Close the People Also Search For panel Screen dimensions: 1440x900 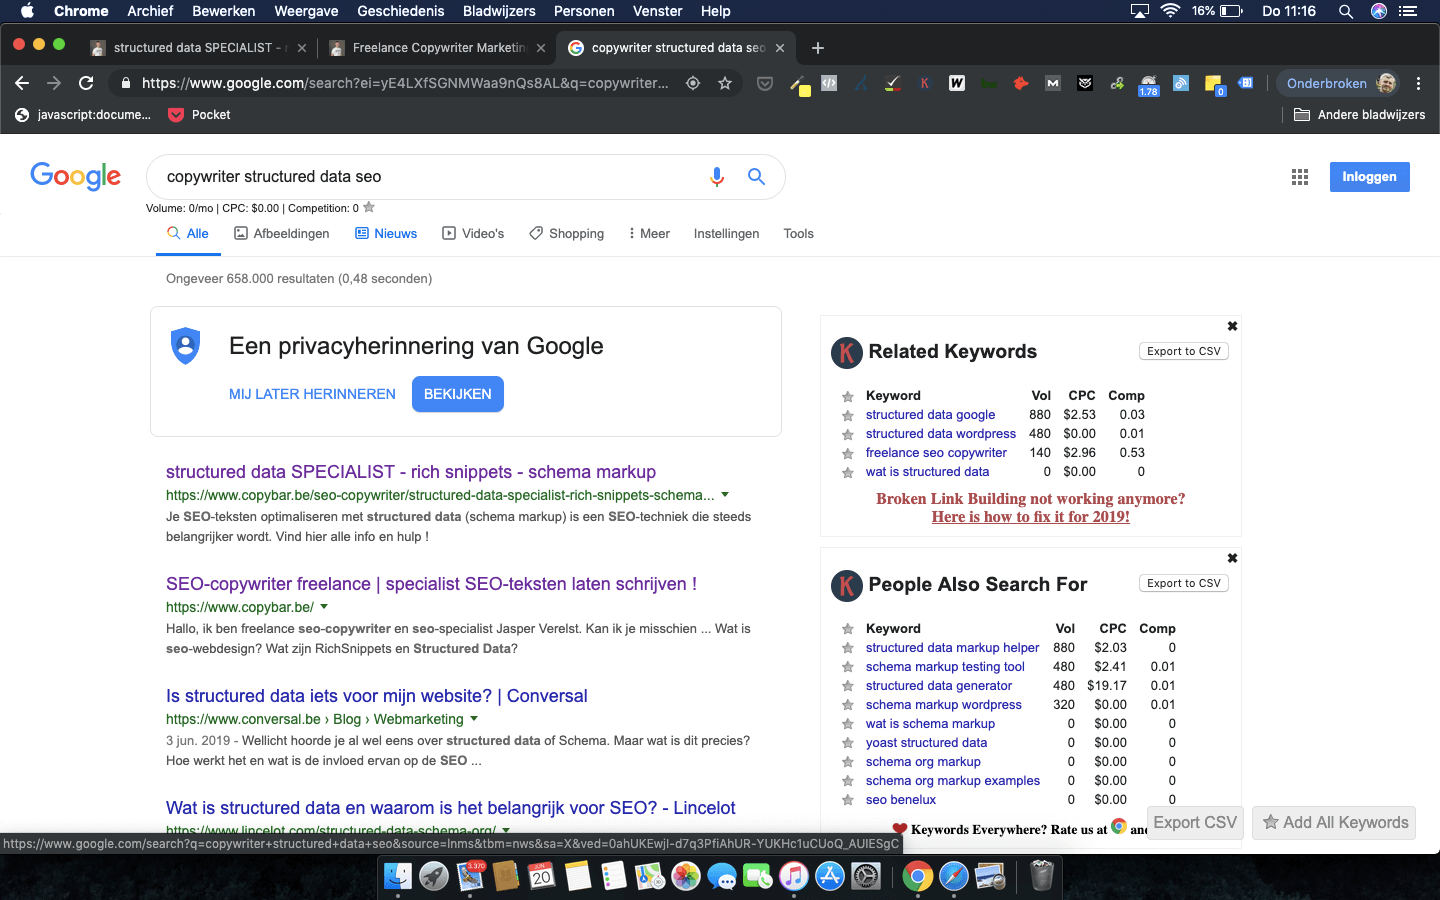(1232, 558)
